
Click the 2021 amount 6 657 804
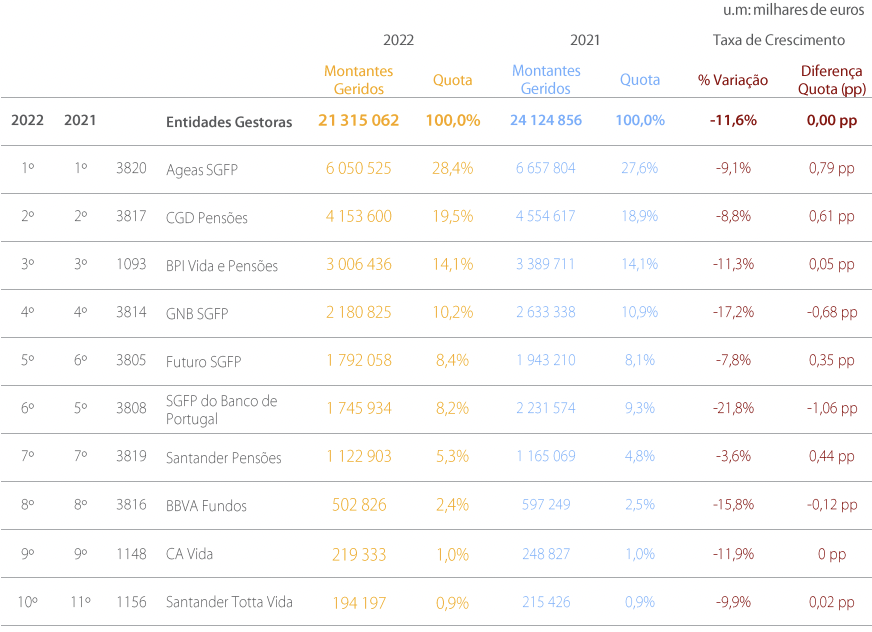click(x=546, y=168)
